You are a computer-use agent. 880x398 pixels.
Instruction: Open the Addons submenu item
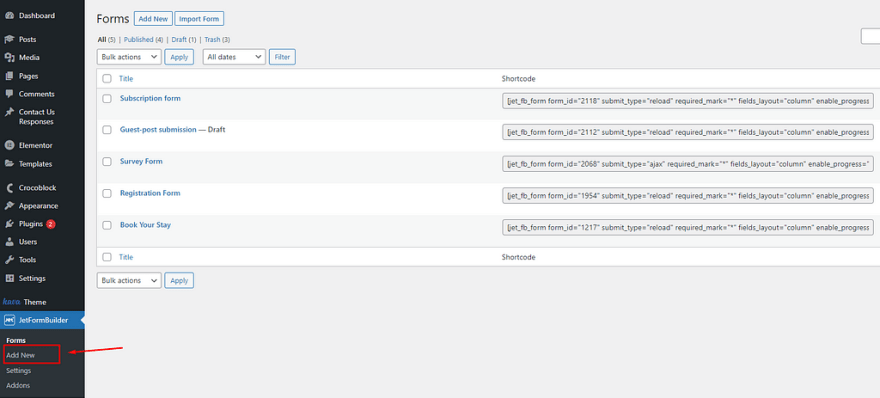click(x=18, y=385)
